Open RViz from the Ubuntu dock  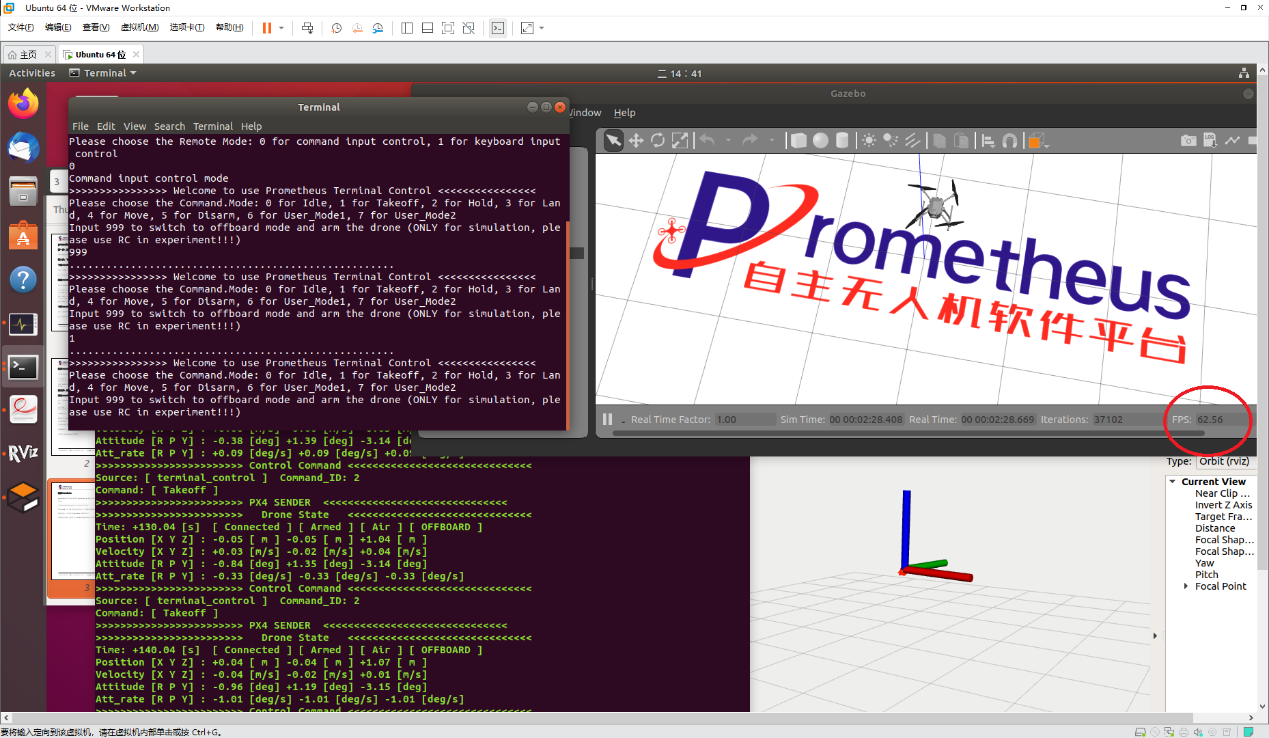23,455
